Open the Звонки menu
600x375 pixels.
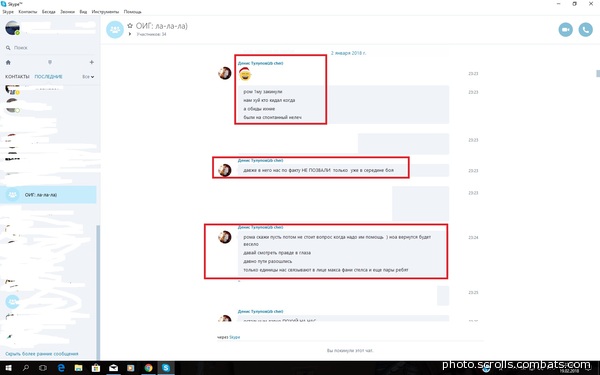pyautogui.click(x=67, y=12)
